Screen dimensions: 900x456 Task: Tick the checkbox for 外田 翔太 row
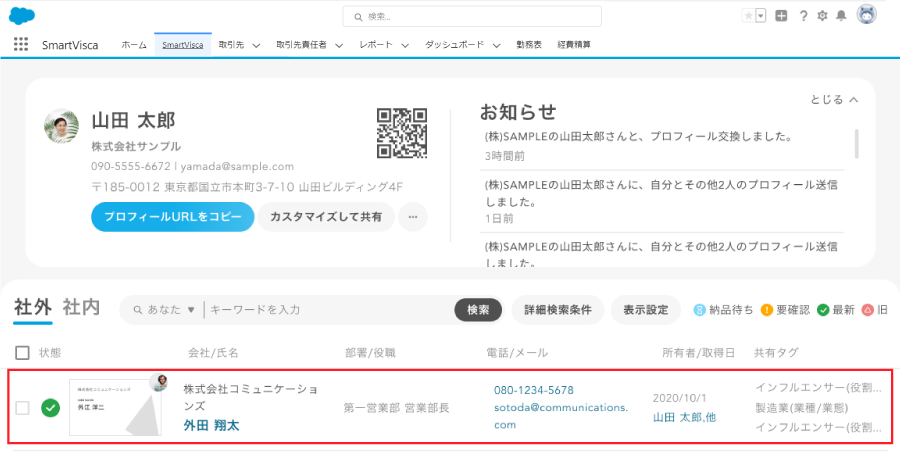point(23,407)
